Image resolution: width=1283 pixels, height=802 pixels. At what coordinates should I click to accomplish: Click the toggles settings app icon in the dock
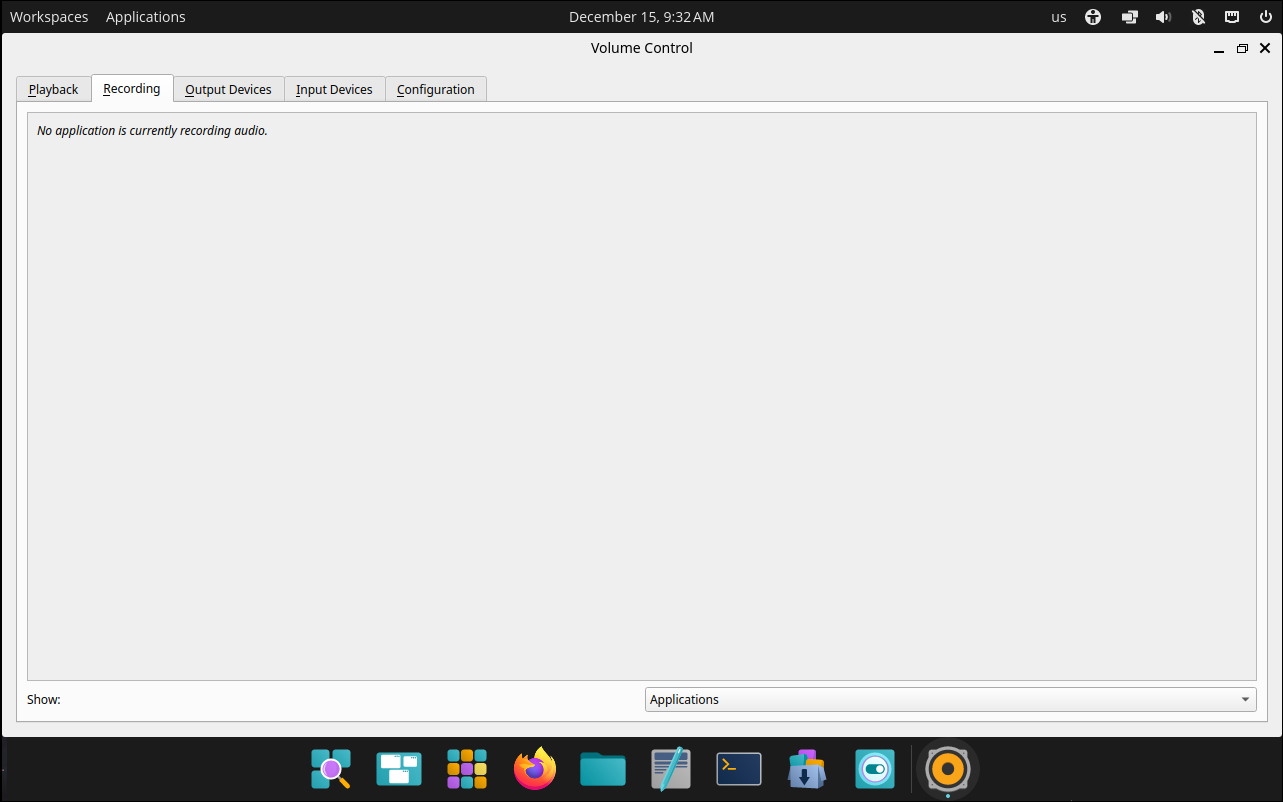[874, 769]
